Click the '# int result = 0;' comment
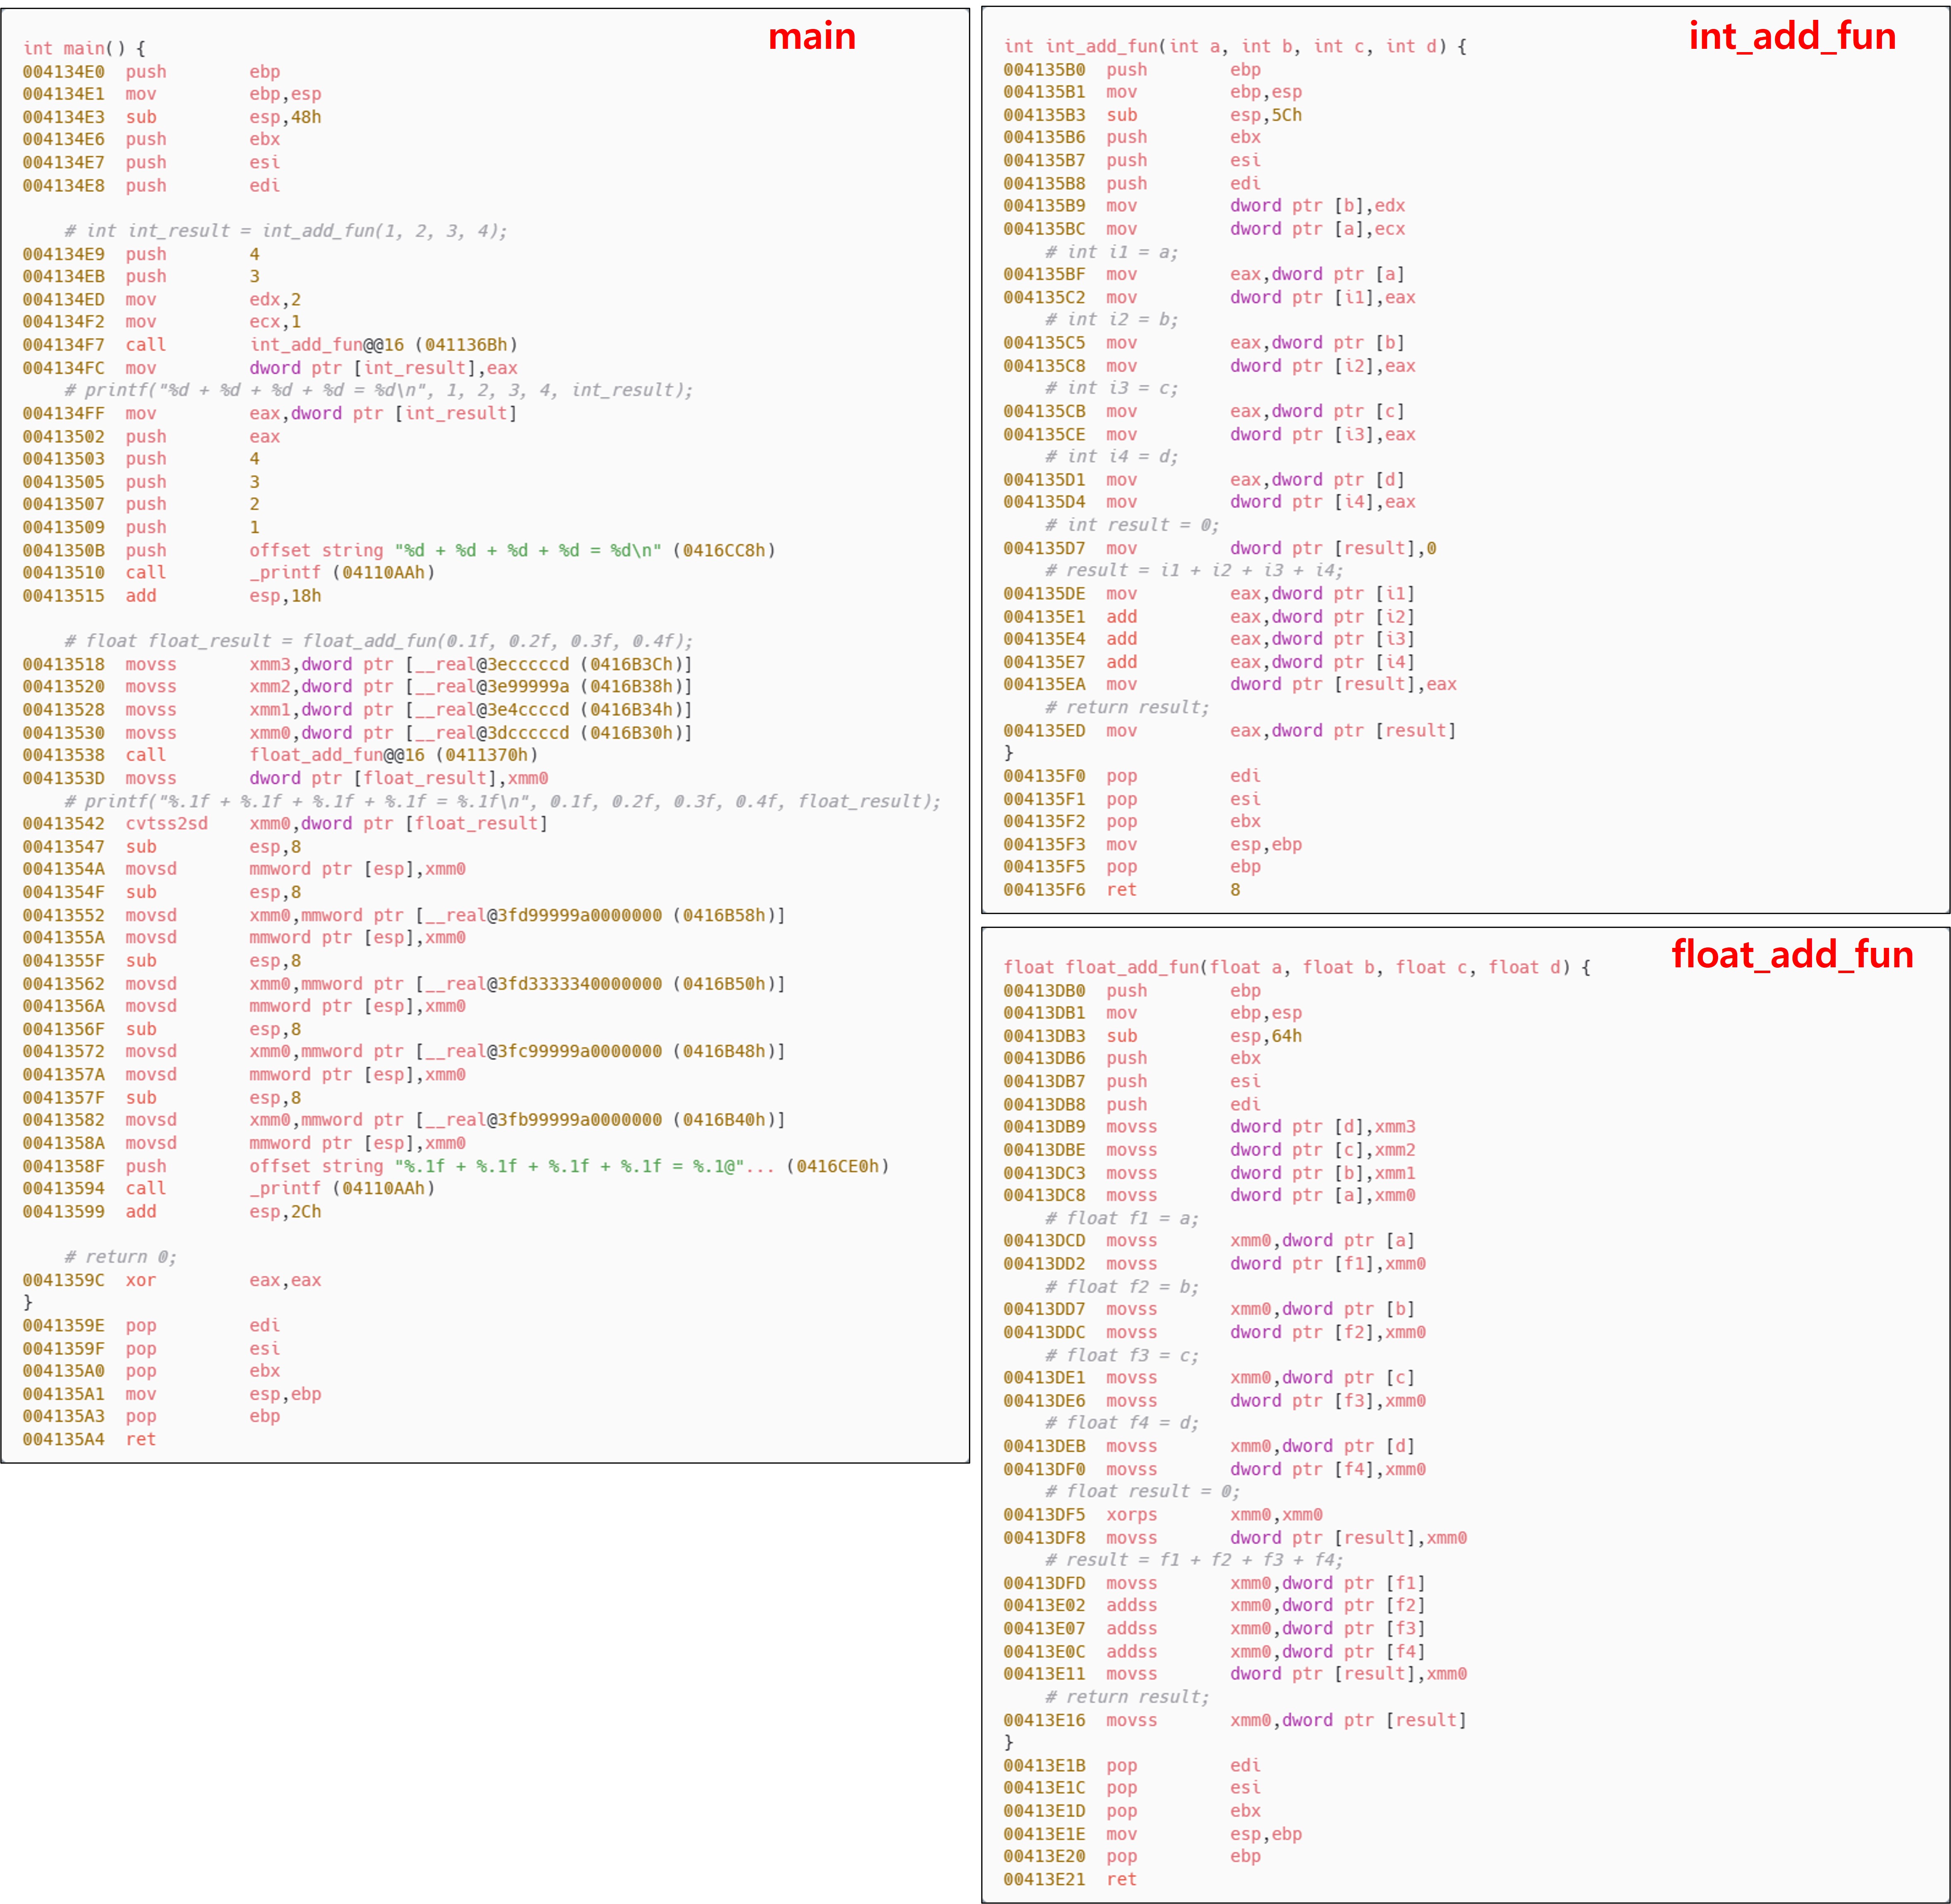The image size is (1951, 1904). pyautogui.click(x=1131, y=525)
